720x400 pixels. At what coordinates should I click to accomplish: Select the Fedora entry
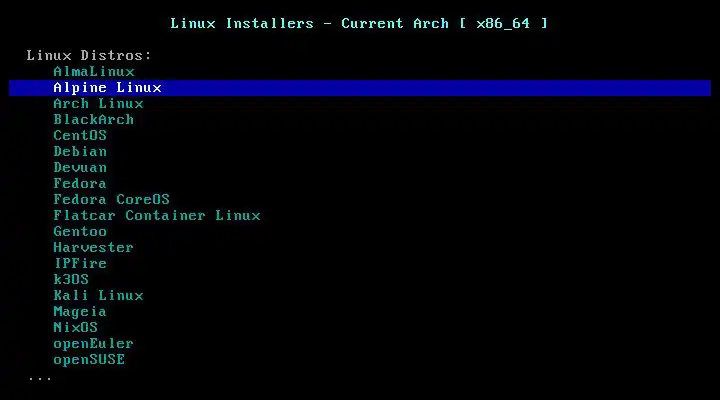click(x=80, y=184)
